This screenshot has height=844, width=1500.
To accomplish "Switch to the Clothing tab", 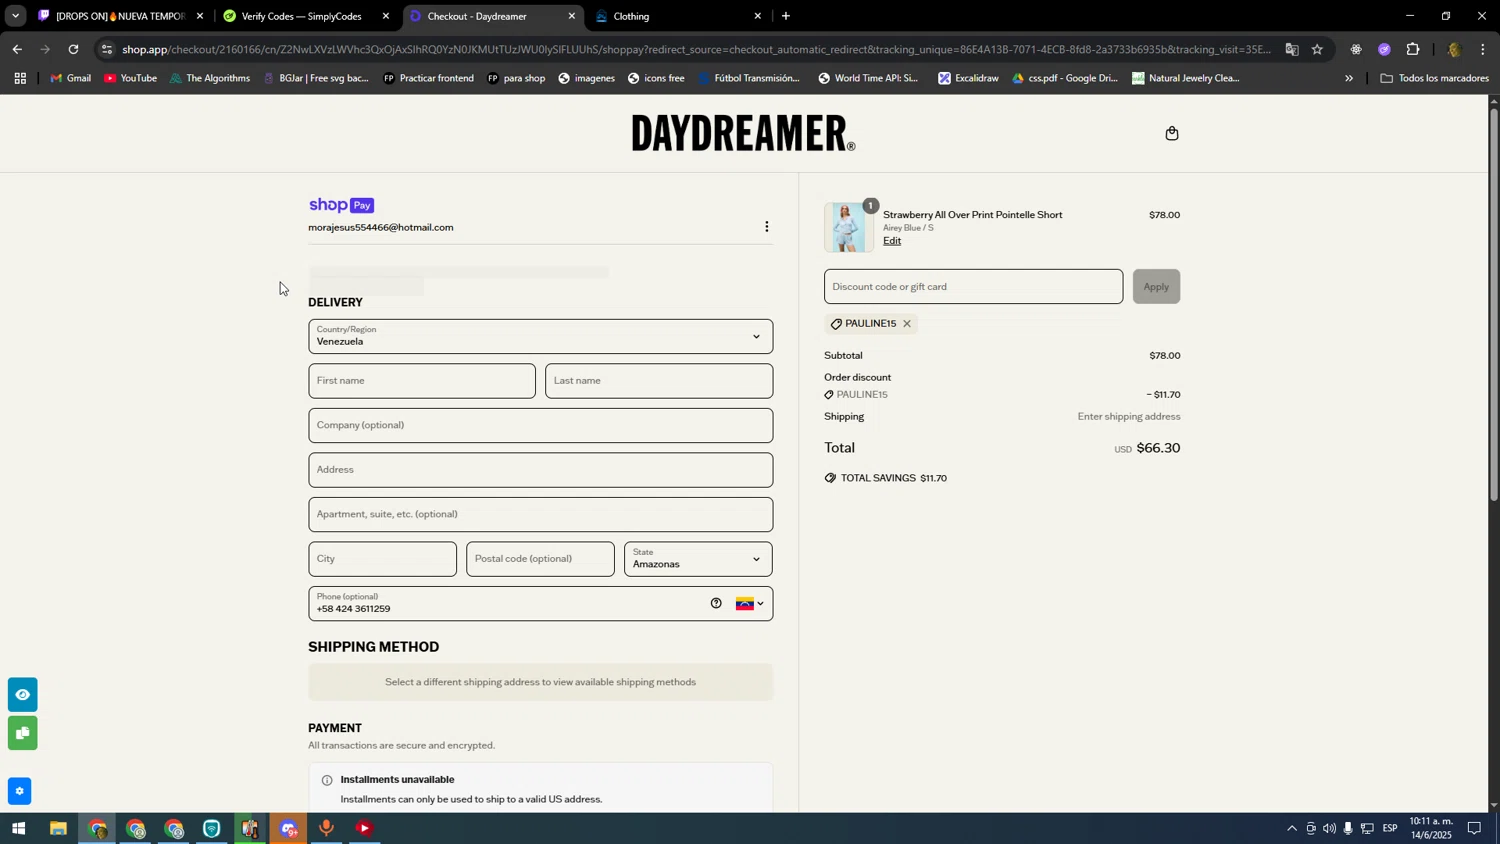I will [x=677, y=16].
